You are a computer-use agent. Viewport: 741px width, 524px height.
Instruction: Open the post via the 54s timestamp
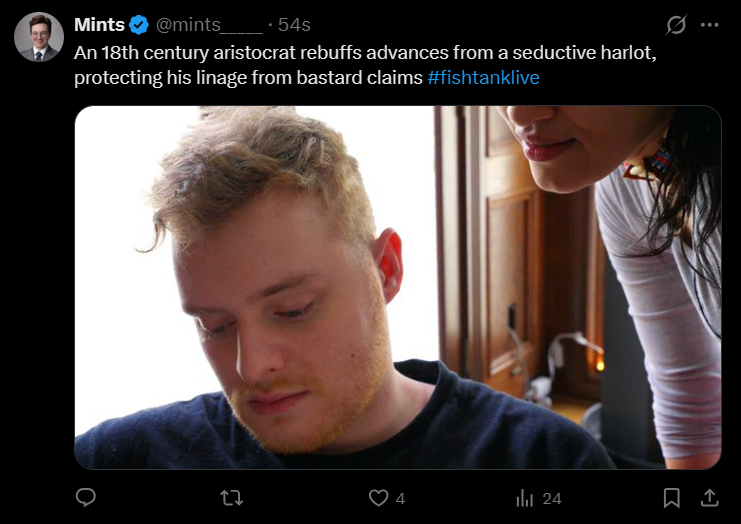coord(294,25)
